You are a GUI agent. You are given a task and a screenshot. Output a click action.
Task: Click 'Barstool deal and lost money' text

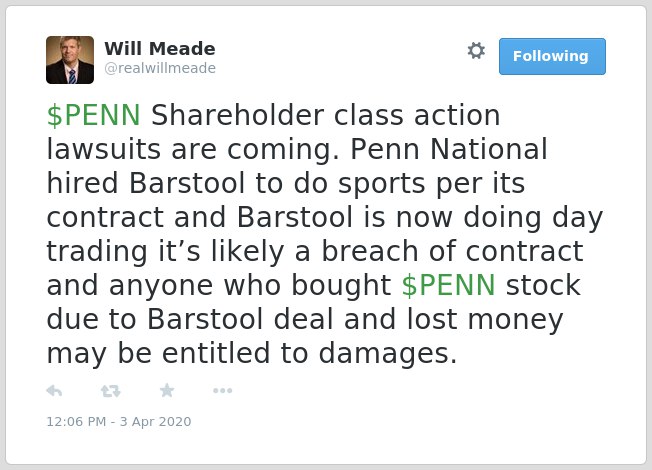pos(355,319)
